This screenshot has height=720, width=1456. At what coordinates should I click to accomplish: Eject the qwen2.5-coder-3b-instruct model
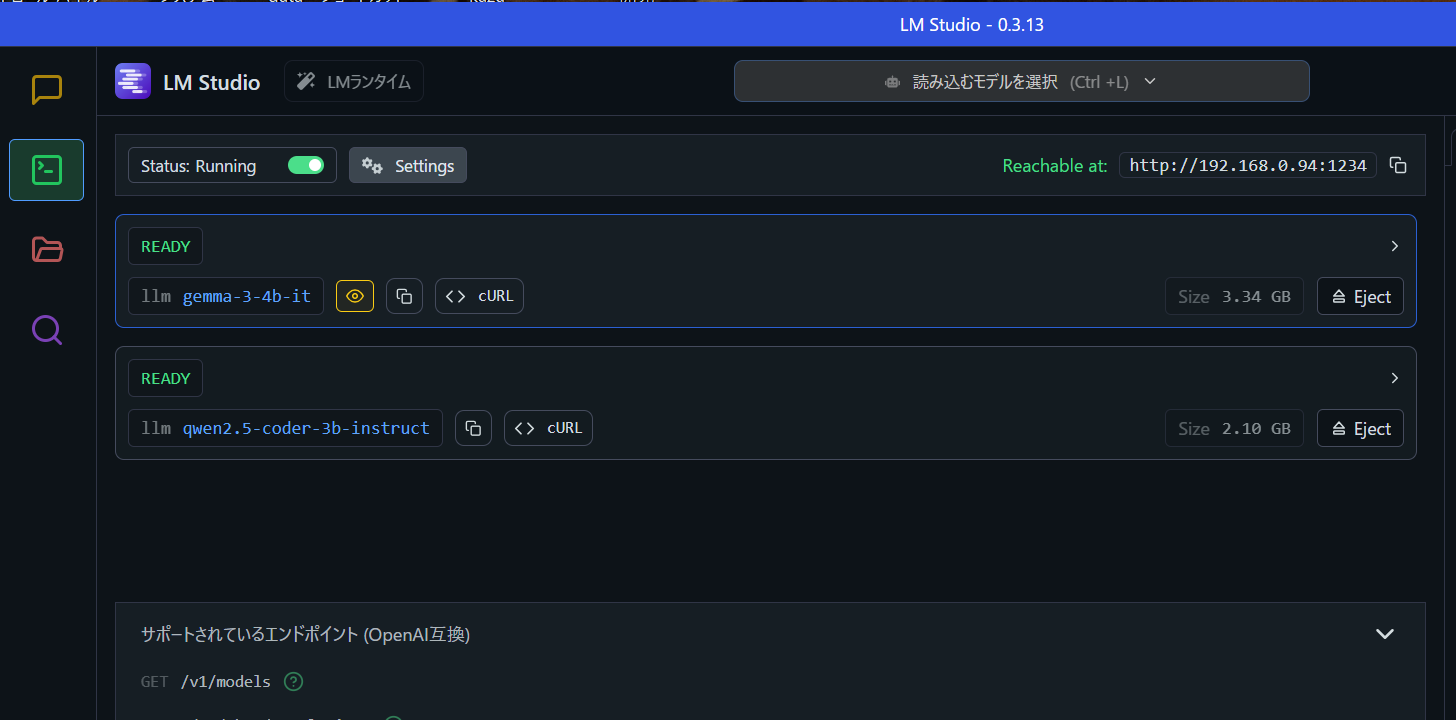(x=1360, y=428)
